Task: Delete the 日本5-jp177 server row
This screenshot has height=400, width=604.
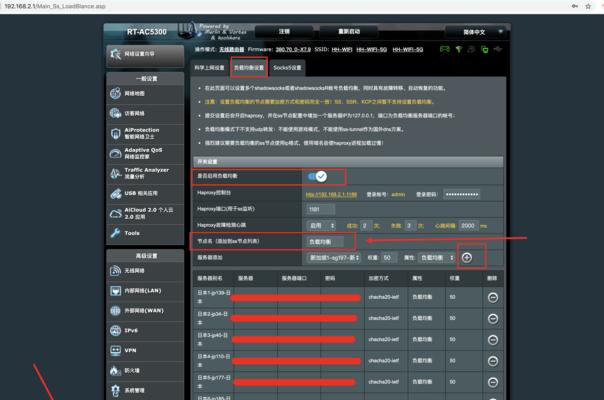Action: (x=493, y=382)
